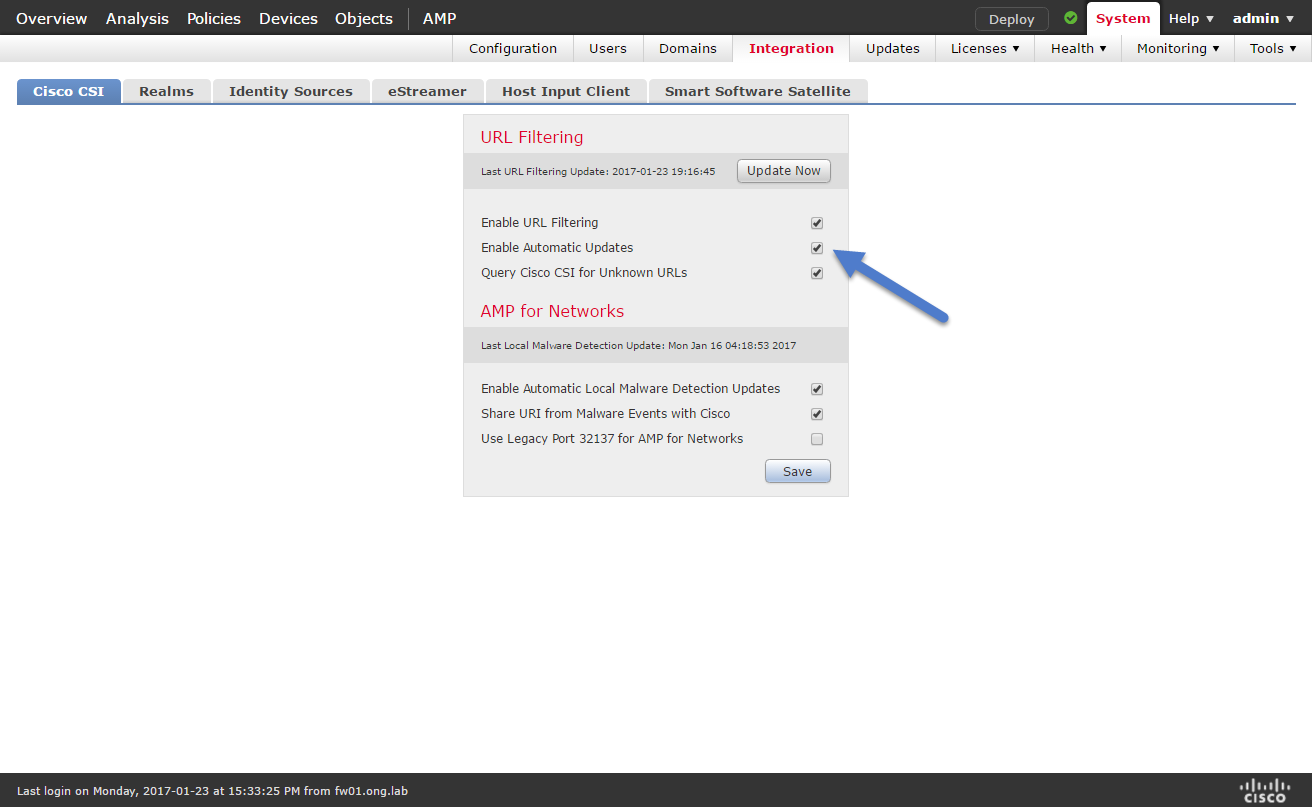
Task: Enable Use Legacy Port 32137 checkbox
Action: [817, 439]
